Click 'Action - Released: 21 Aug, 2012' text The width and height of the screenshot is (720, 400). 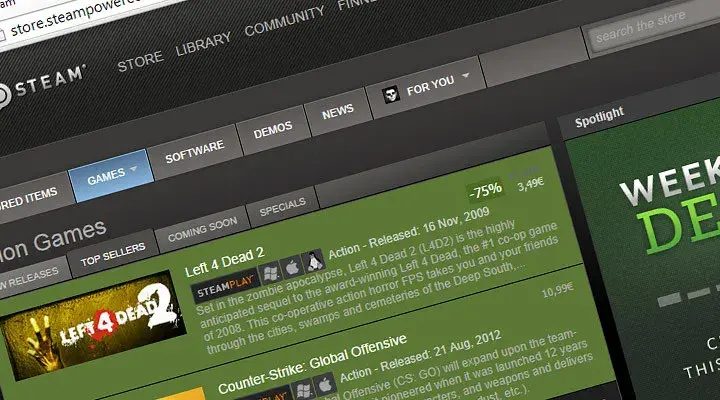pyautogui.click(x=420, y=357)
